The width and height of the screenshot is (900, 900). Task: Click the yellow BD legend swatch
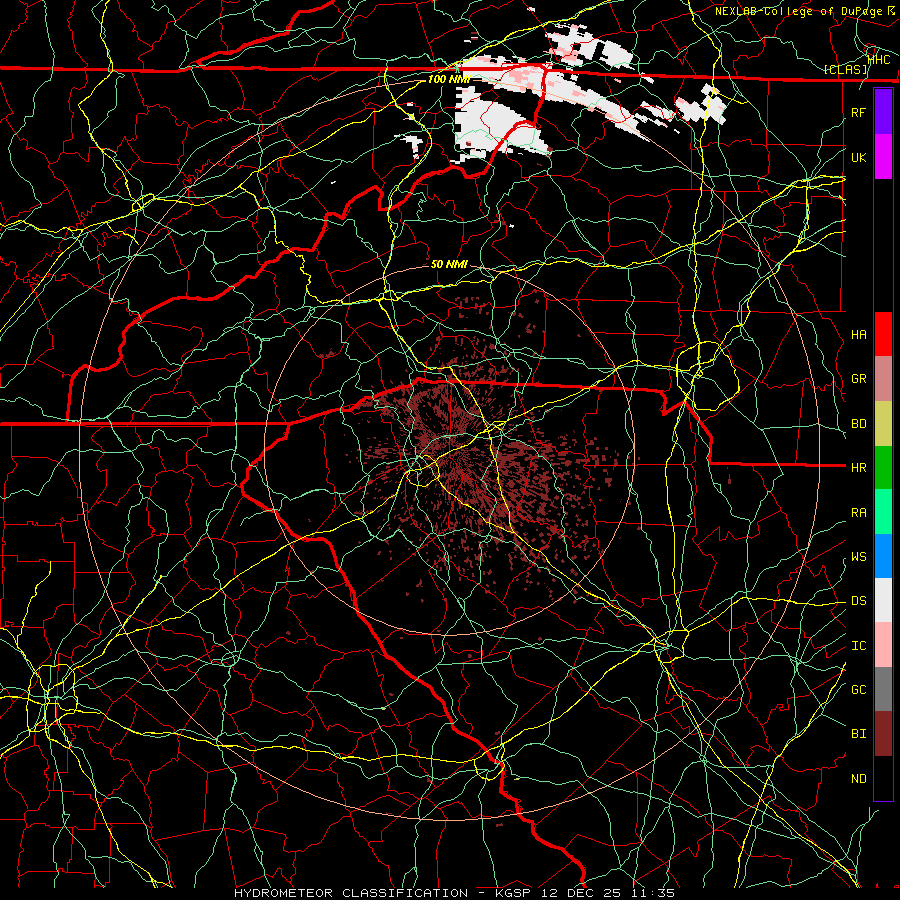[x=883, y=424]
